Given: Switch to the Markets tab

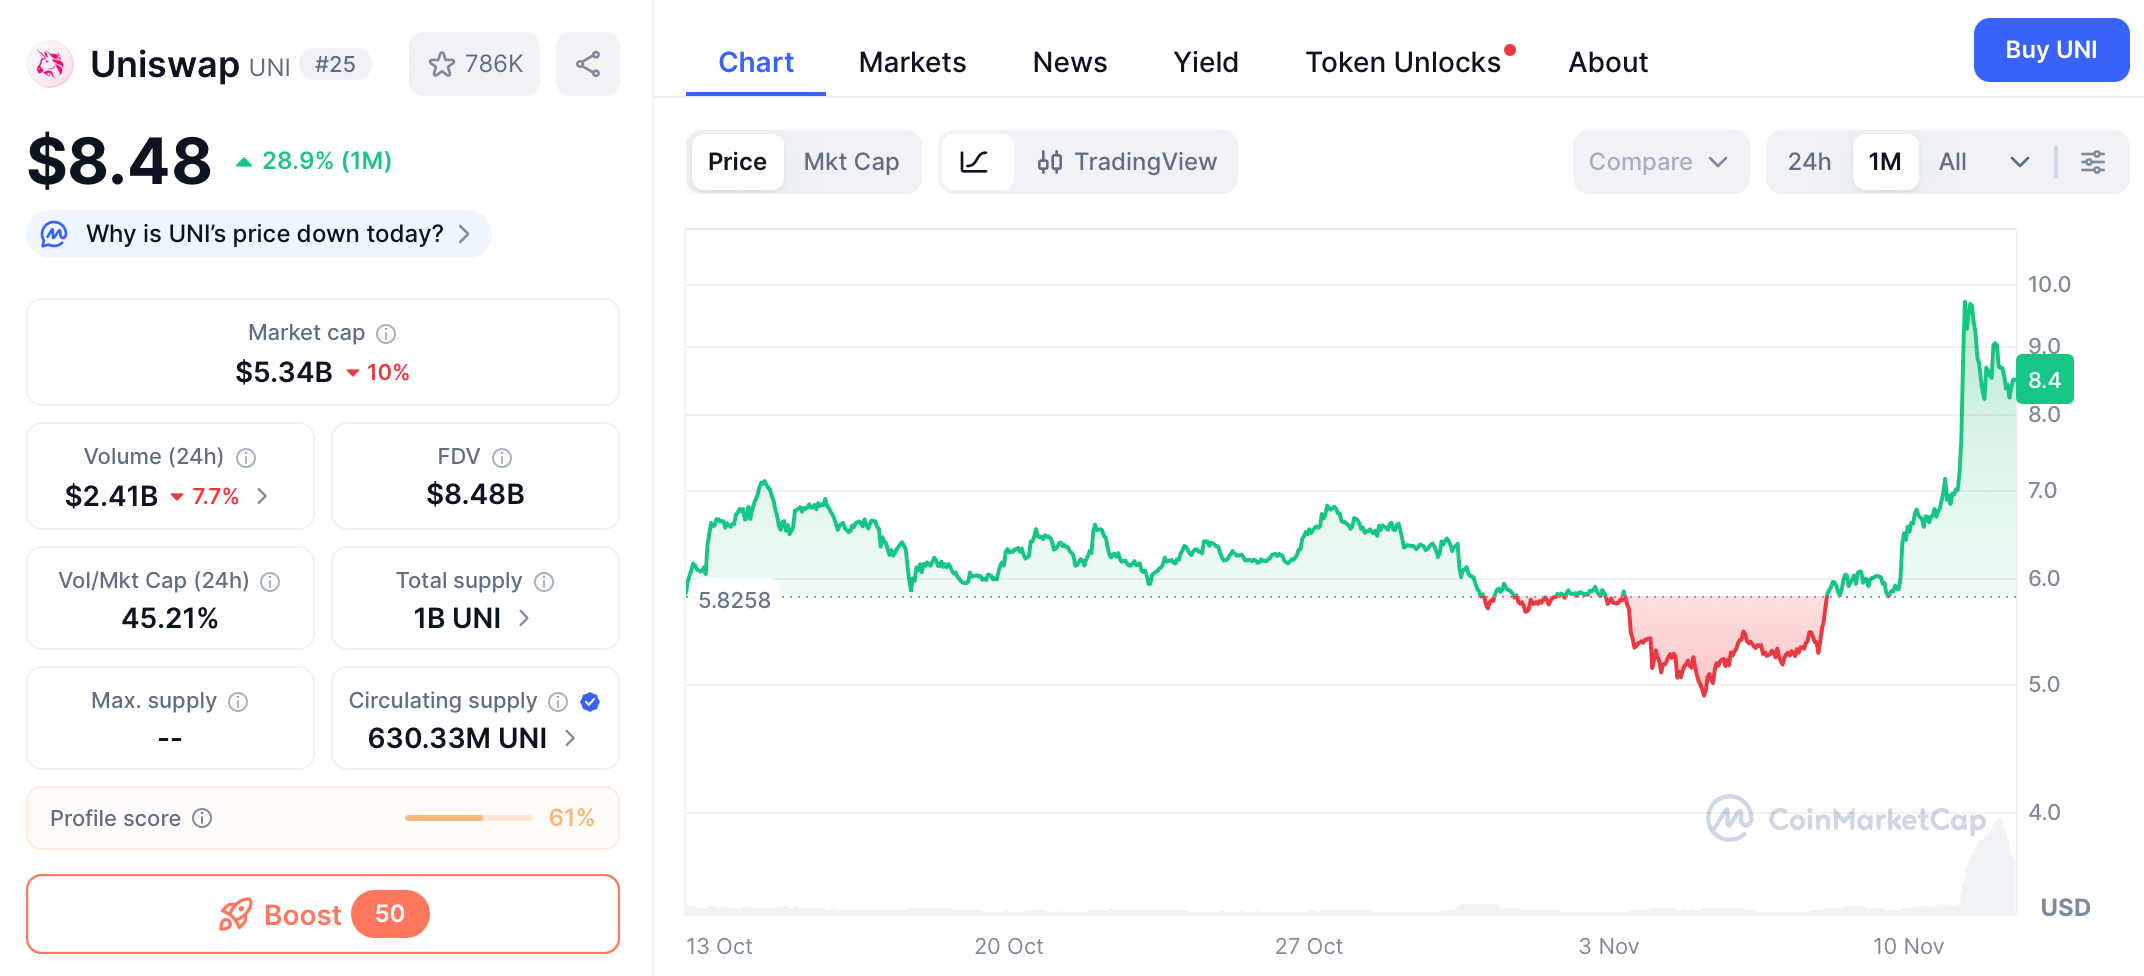Looking at the screenshot, I should [x=911, y=62].
